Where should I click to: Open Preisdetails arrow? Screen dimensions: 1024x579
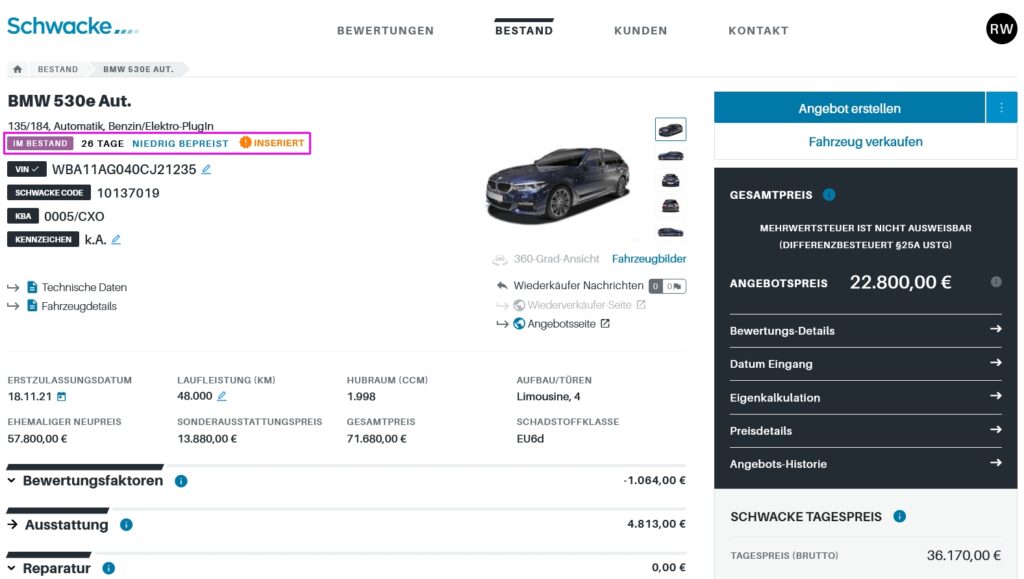995,430
